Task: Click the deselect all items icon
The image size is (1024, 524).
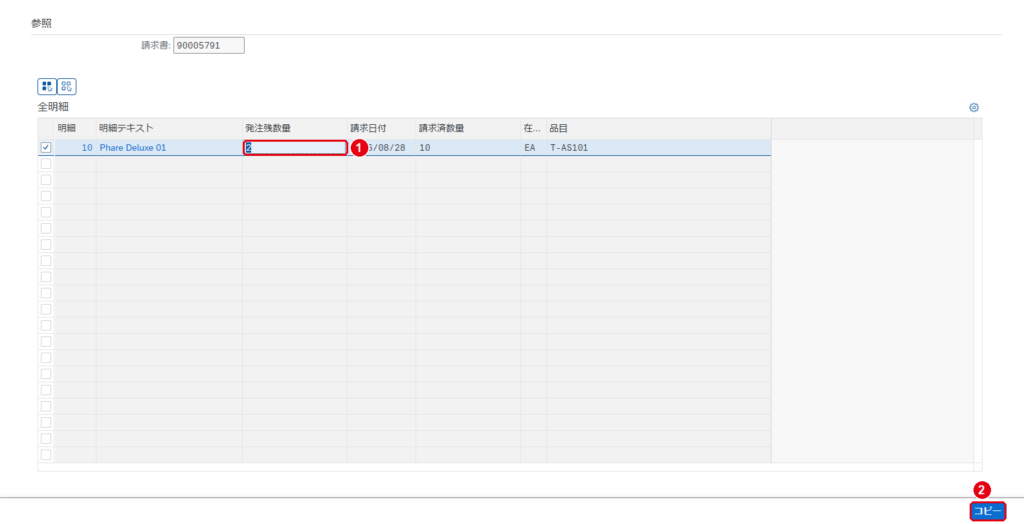Action: [x=67, y=86]
